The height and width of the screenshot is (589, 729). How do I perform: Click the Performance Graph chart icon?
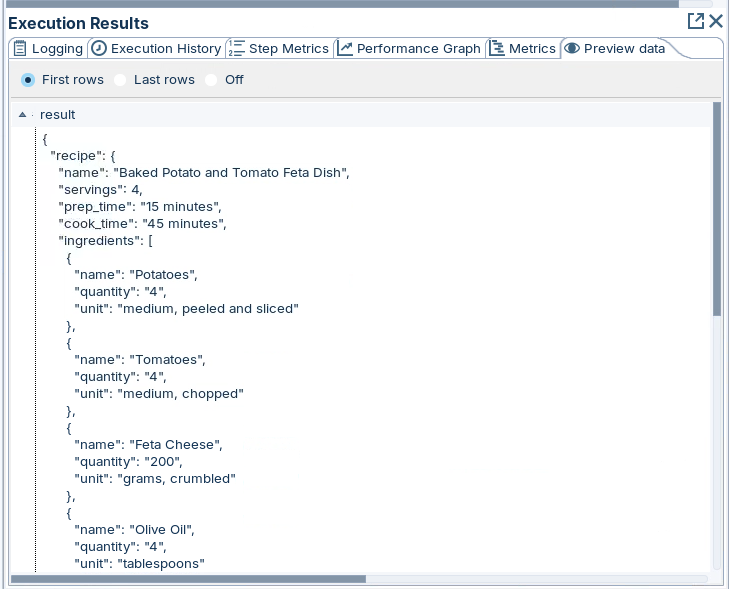tap(345, 48)
